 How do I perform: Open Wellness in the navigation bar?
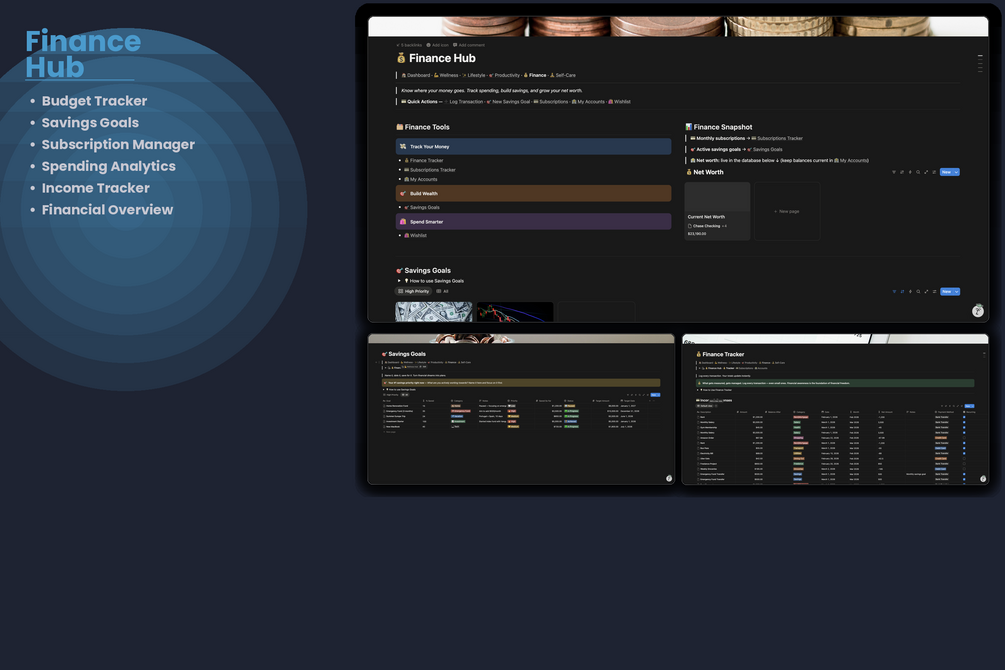pyautogui.click(x=447, y=76)
